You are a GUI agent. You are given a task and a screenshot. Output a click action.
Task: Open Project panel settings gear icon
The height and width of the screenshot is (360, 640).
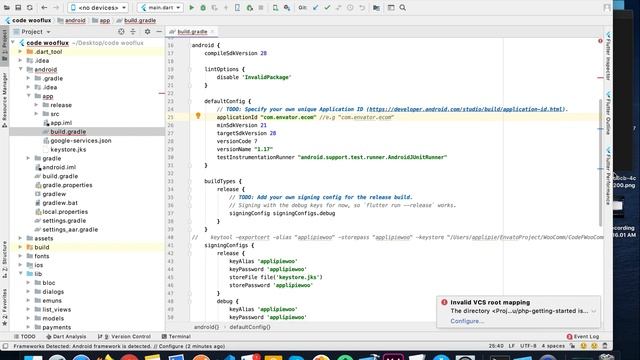pyautogui.click(x=147, y=31)
